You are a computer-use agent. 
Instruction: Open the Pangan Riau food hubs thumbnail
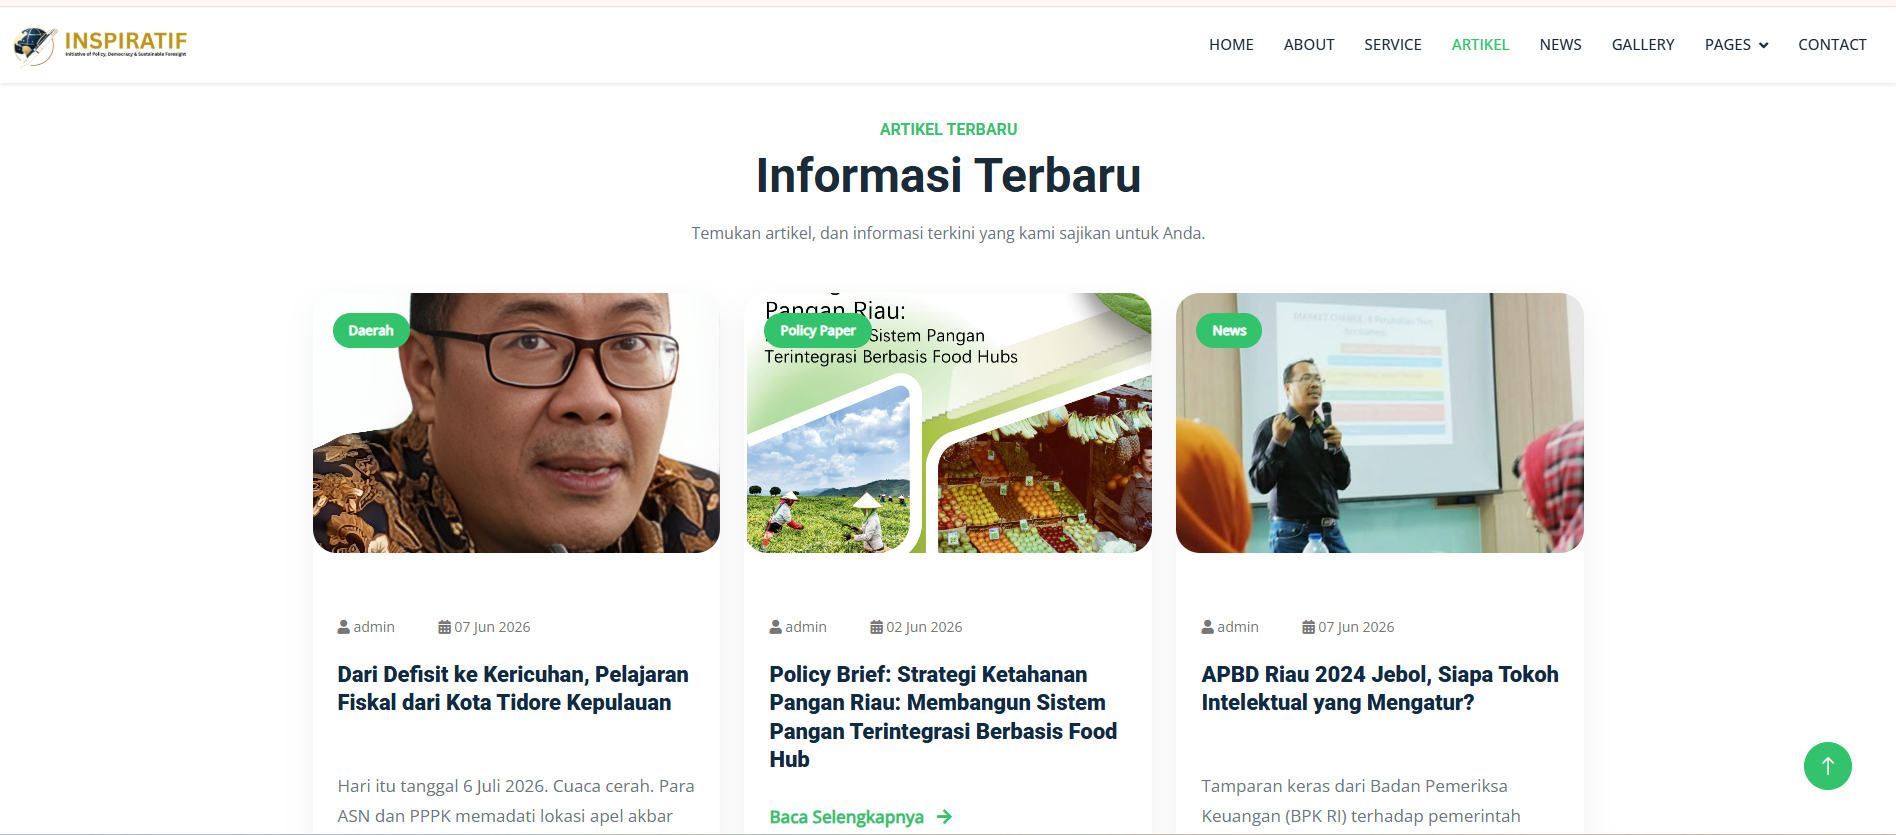coord(948,423)
